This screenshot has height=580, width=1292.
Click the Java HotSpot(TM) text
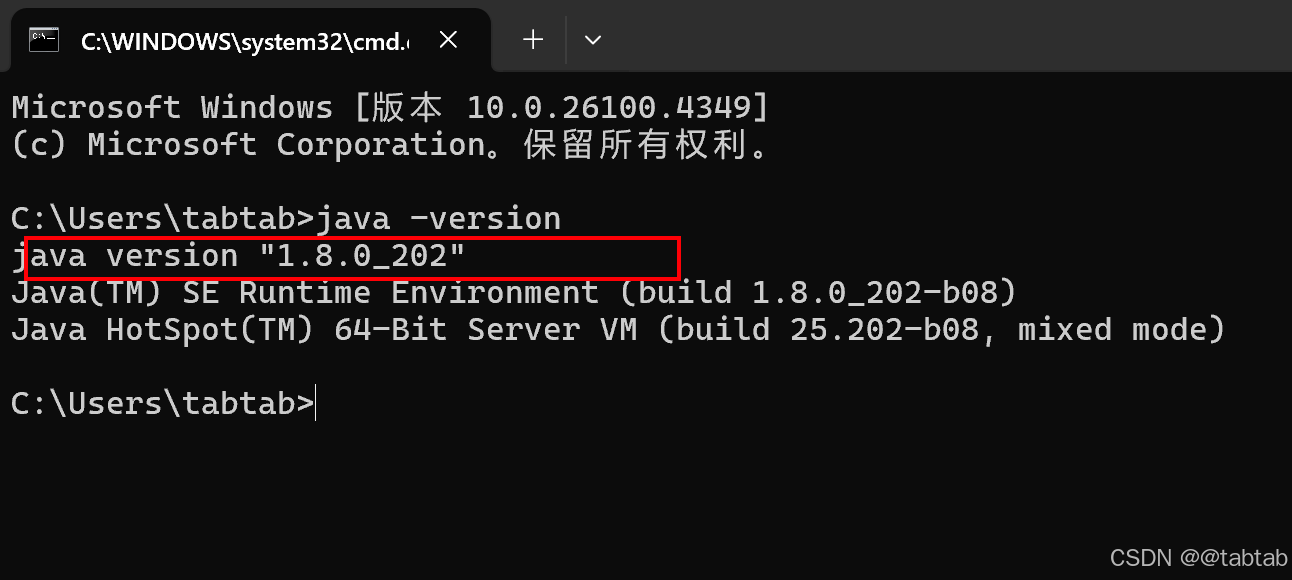coord(162,330)
